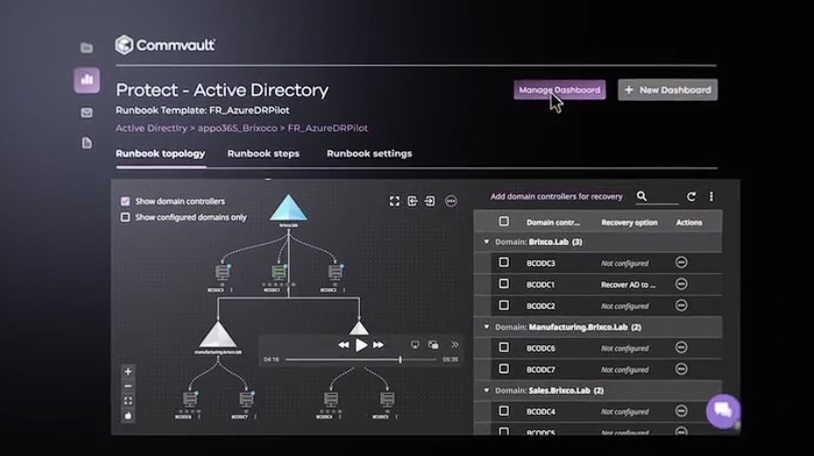
Task: Uncheck Show domain controllers
Action: click(125, 201)
